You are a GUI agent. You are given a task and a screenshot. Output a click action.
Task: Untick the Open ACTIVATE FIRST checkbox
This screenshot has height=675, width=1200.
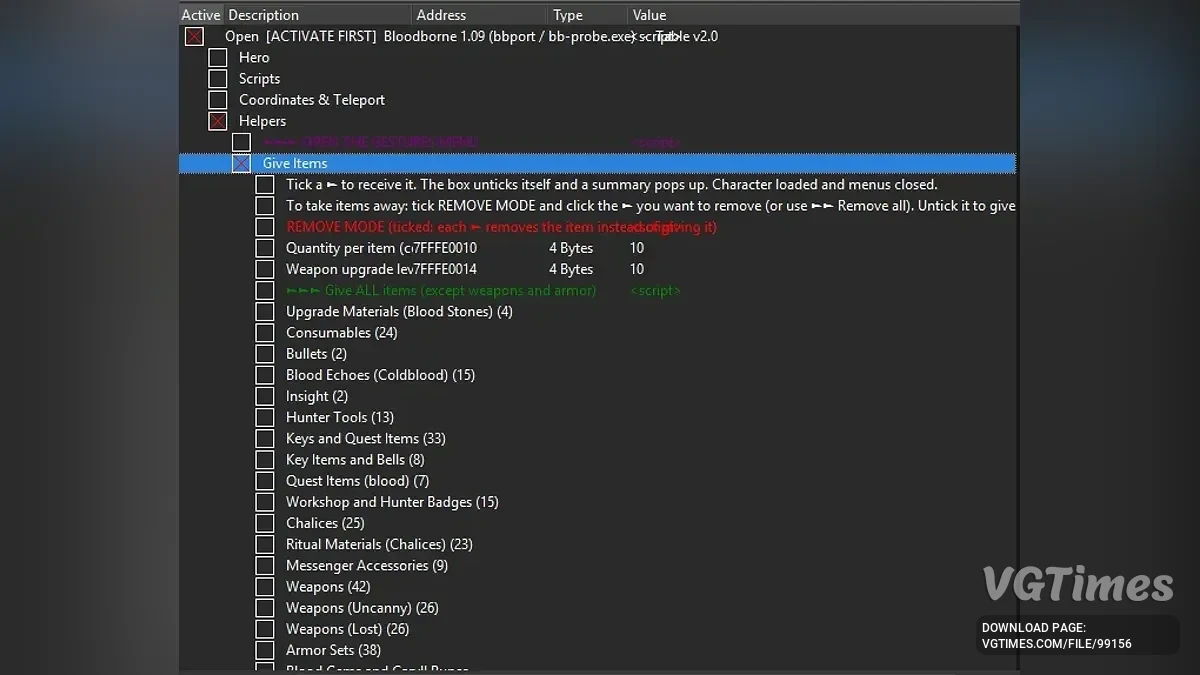point(194,37)
